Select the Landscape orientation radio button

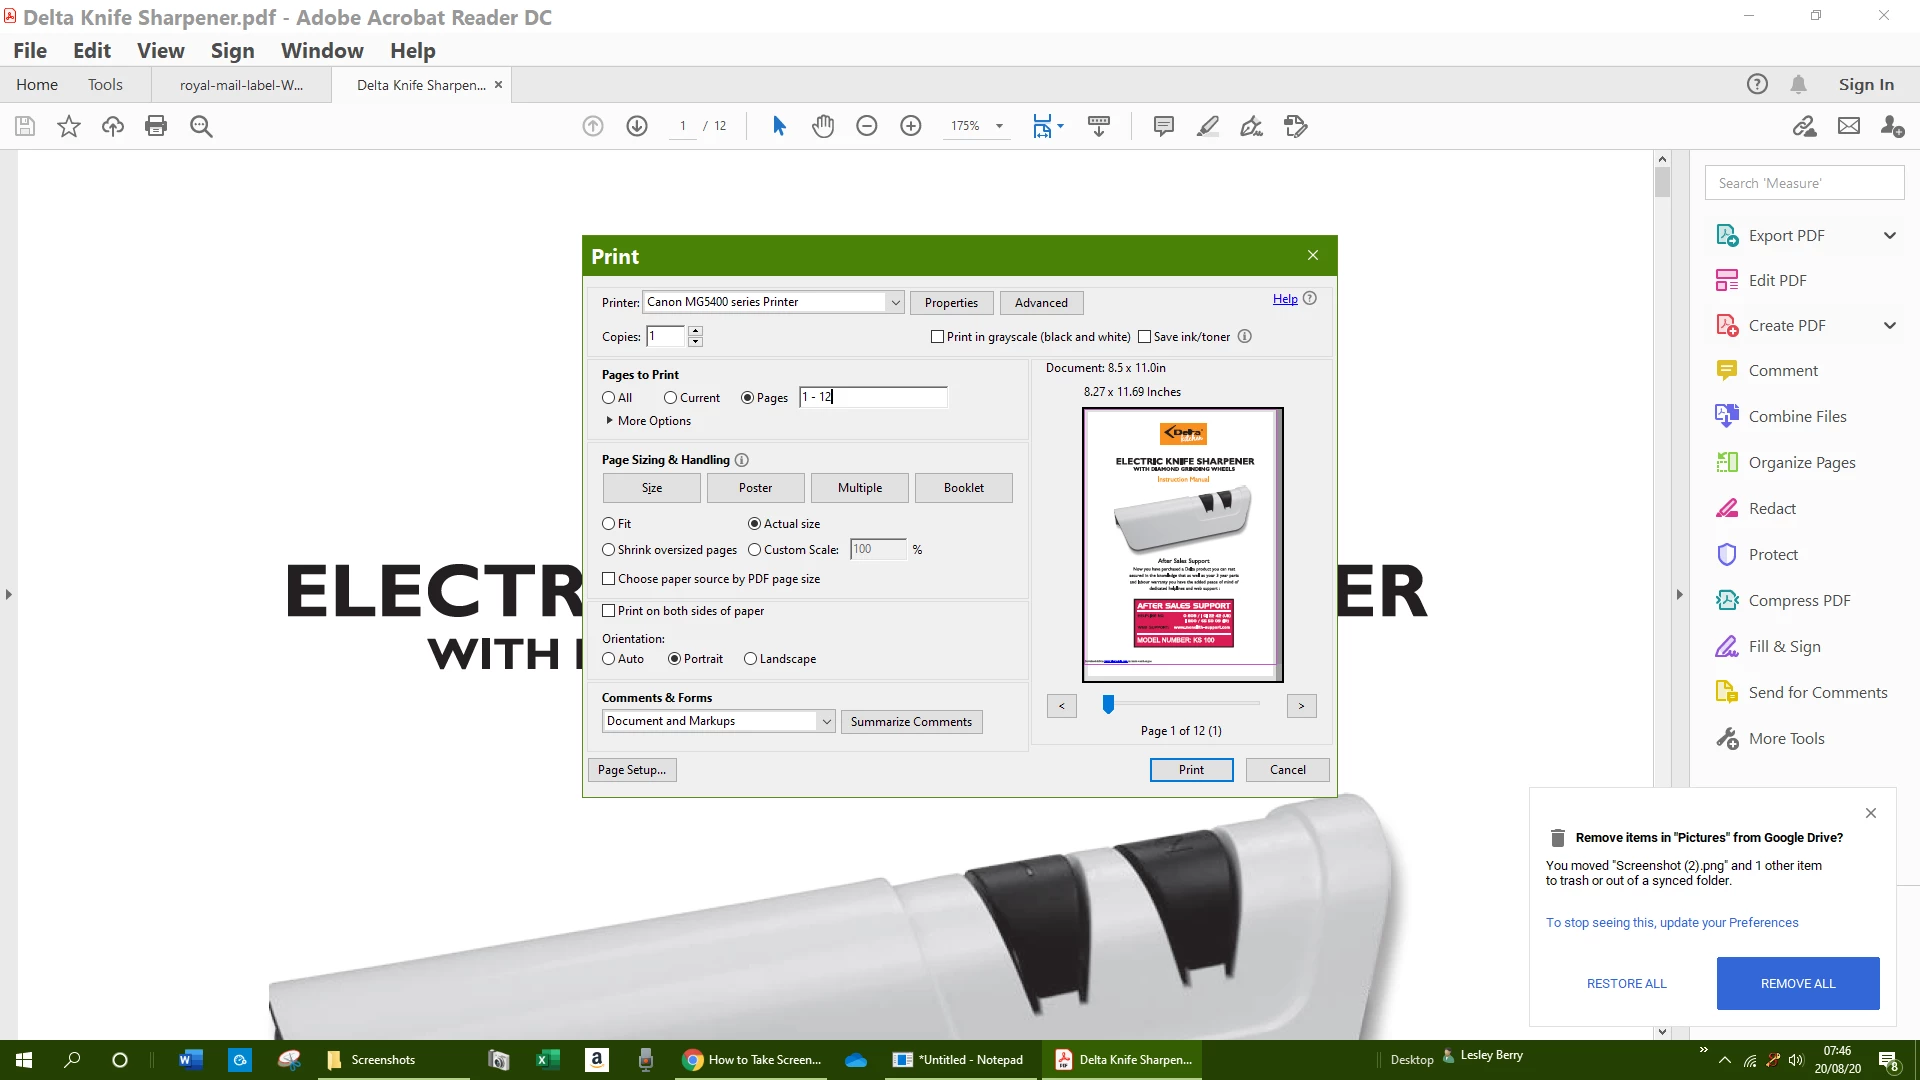click(x=750, y=659)
